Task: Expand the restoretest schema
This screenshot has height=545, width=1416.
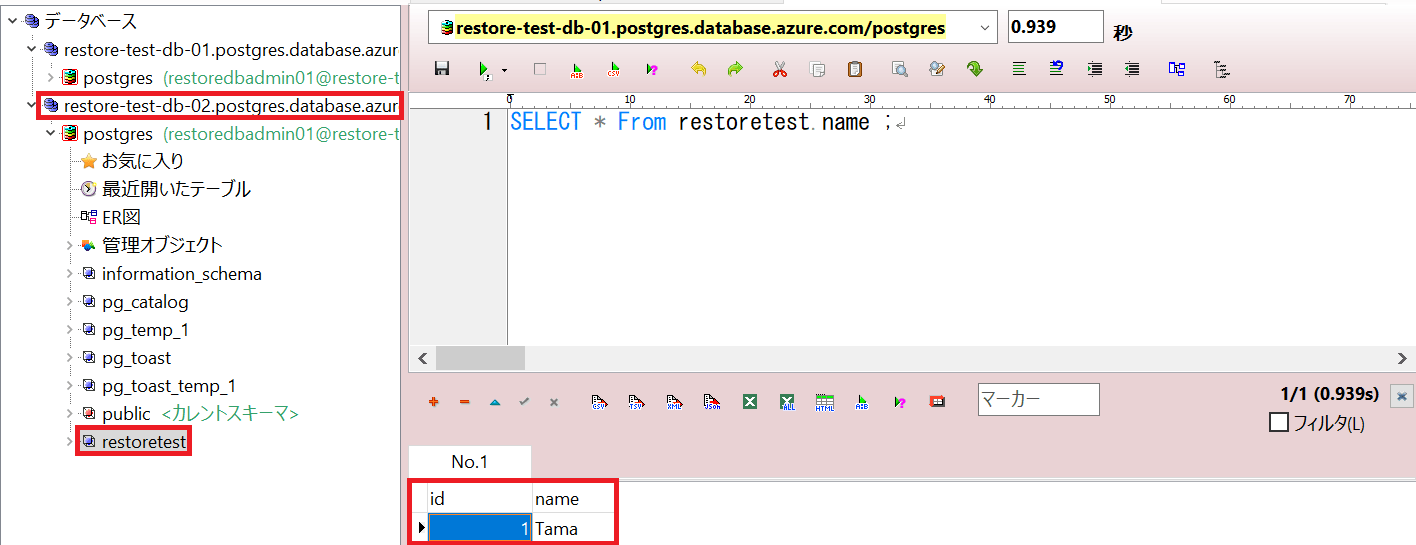Action: 70,441
